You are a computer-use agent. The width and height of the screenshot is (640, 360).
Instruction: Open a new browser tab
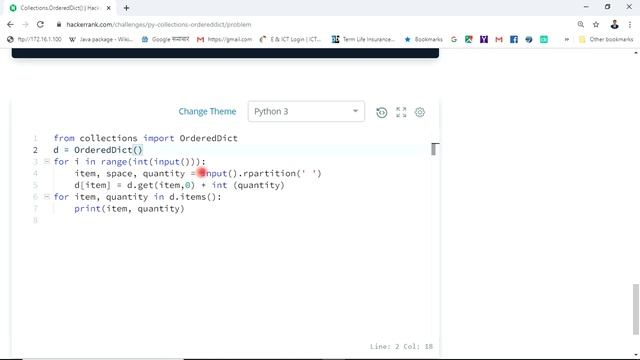127,8
